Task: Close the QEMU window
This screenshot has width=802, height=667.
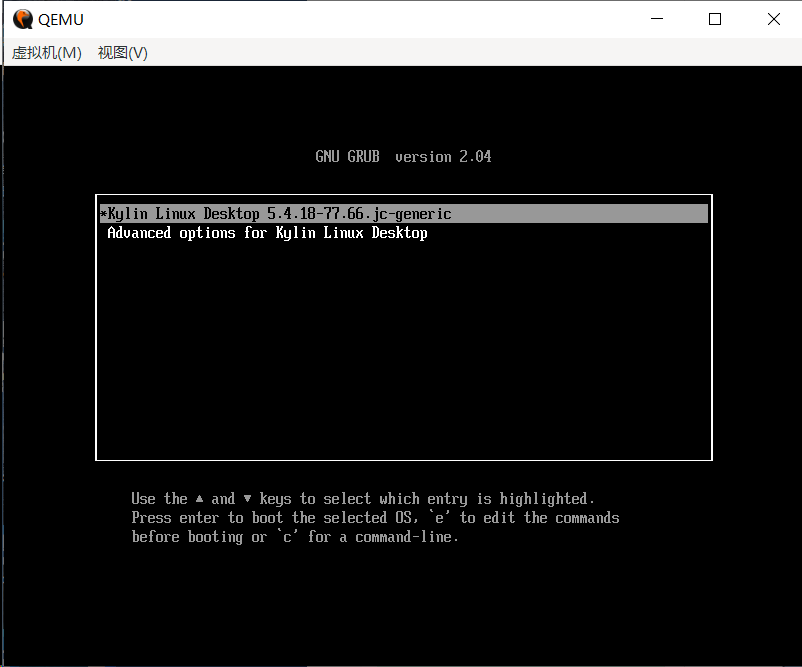Action: click(773, 19)
